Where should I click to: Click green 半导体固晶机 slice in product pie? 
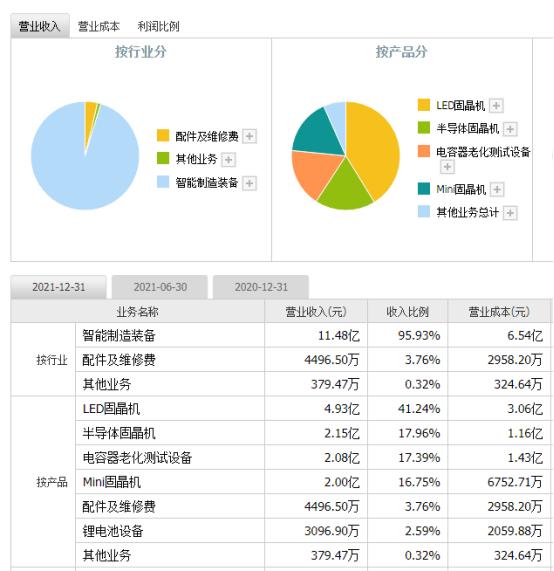click(x=344, y=189)
